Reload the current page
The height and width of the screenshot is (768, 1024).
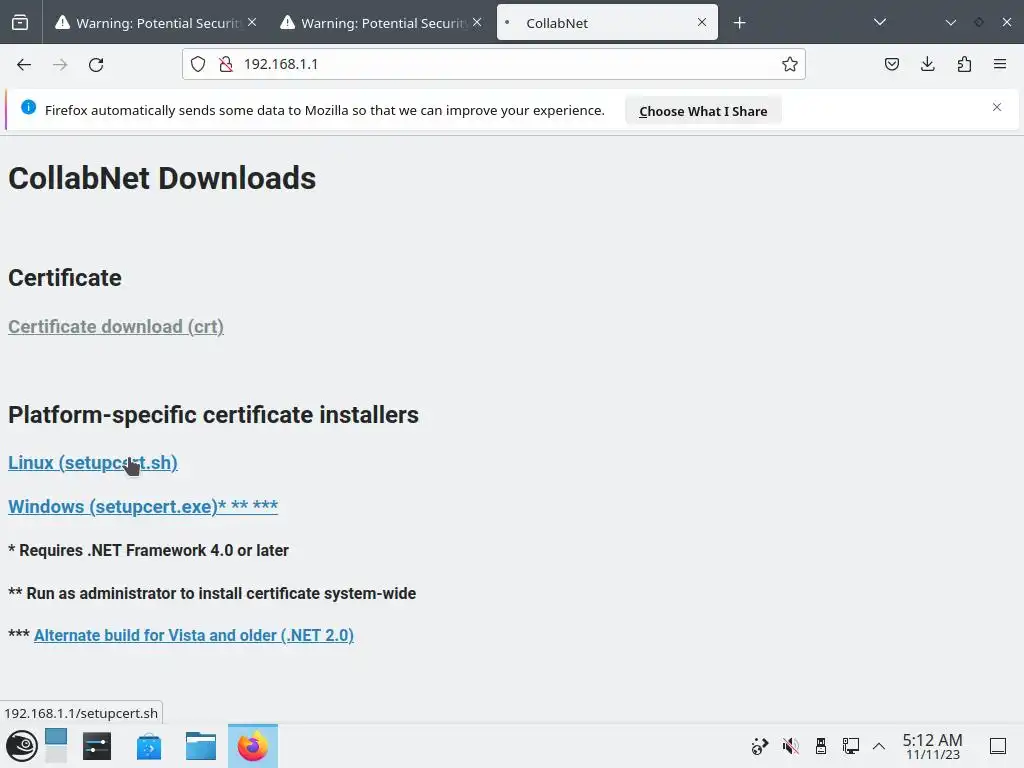[96, 64]
